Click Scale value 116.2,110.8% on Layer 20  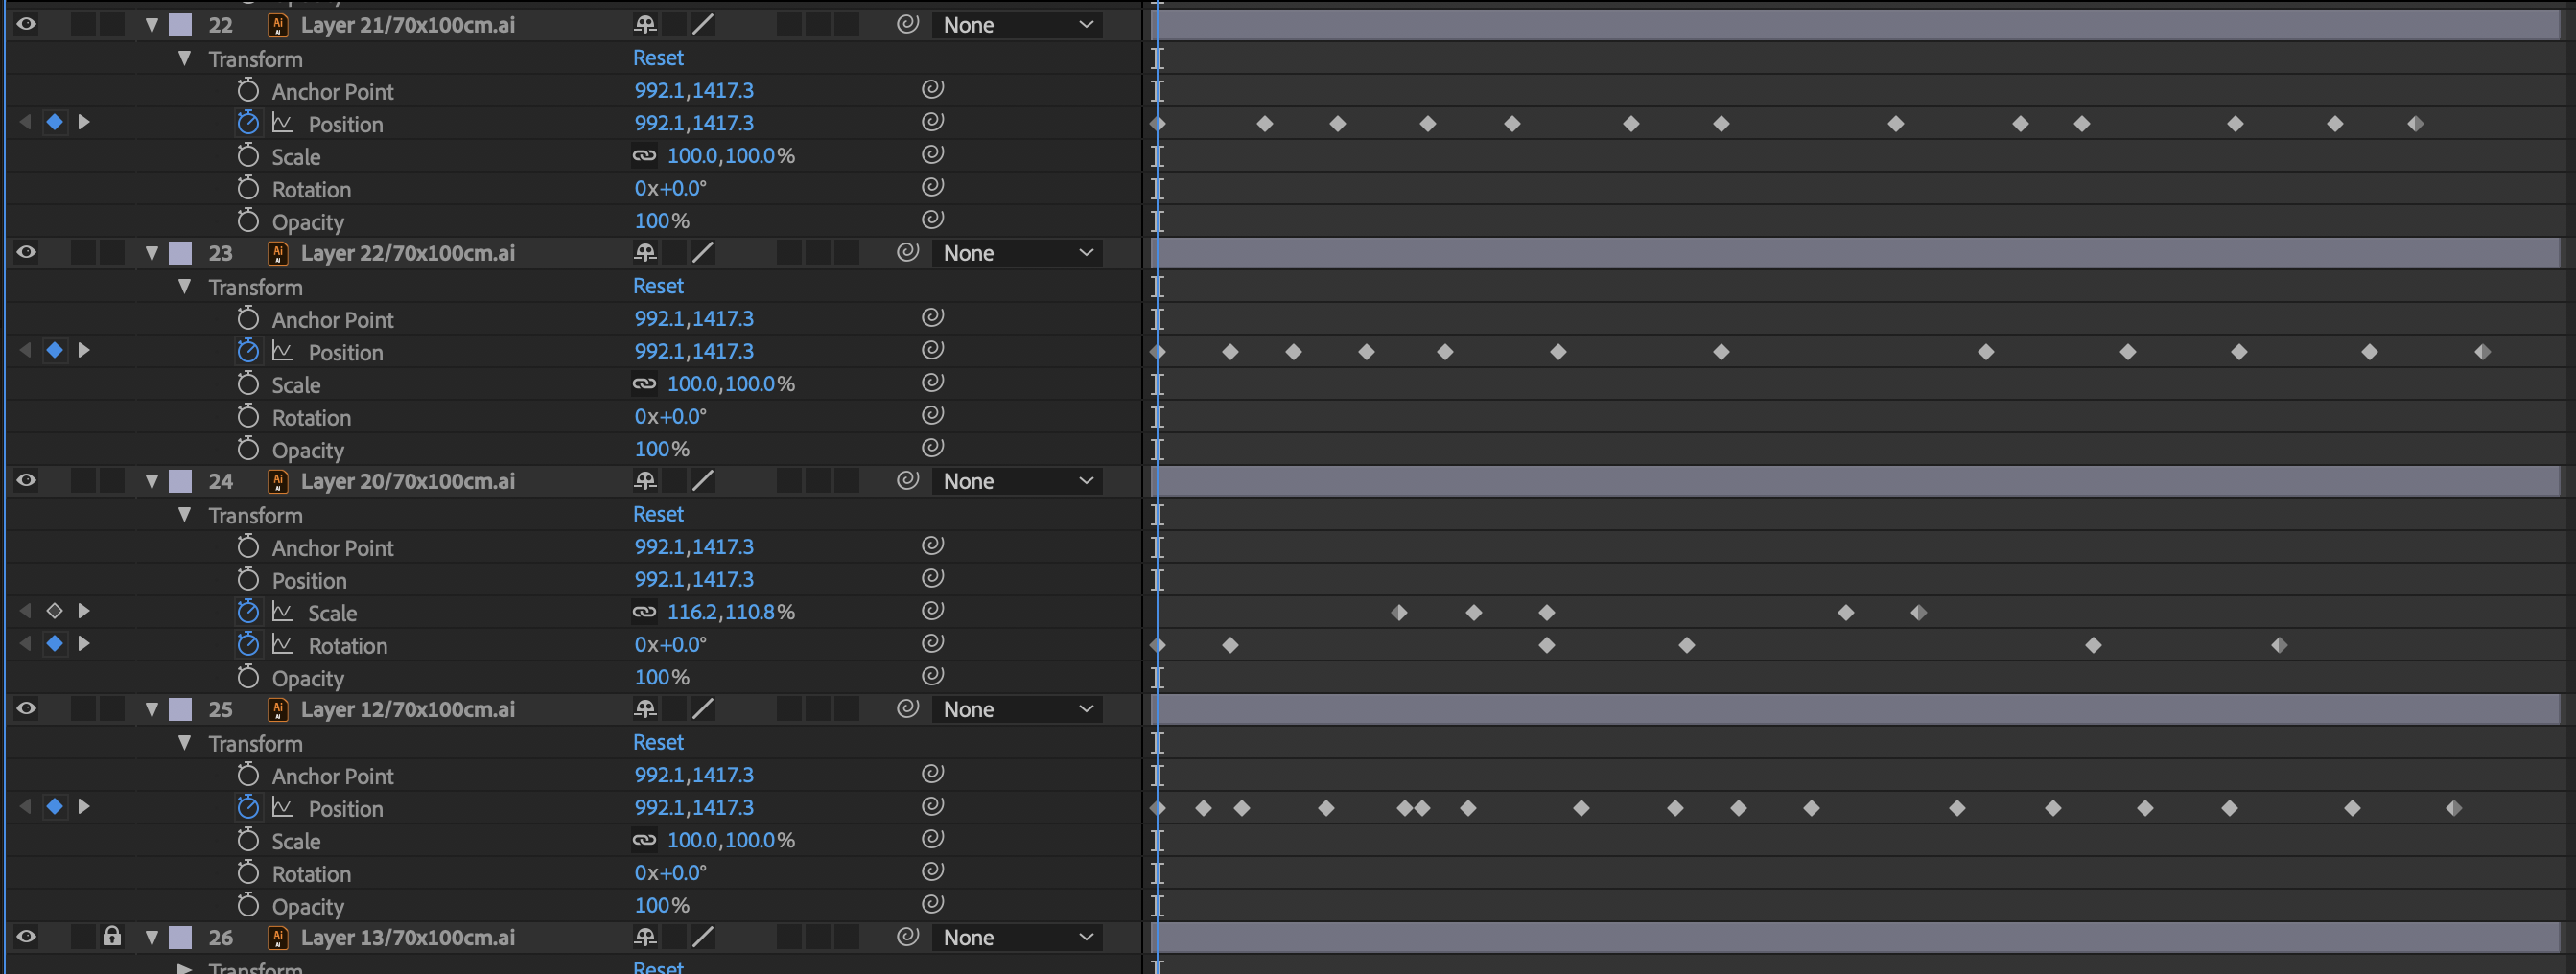click(731, 612)
